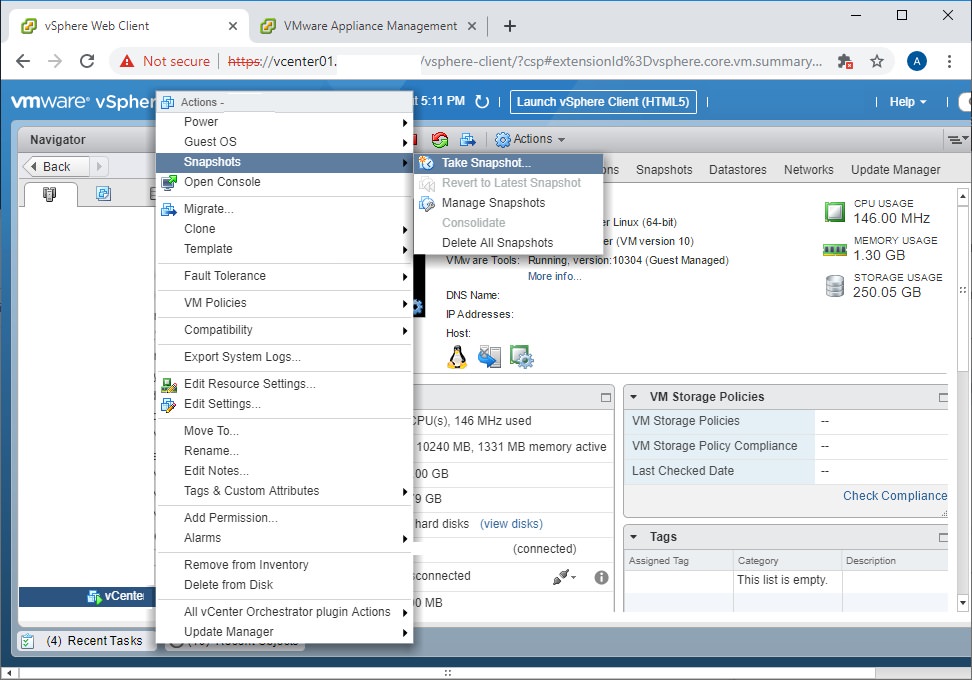
Task: Click the Recent Tasks clipboard icon
Action: click(27, 641)
